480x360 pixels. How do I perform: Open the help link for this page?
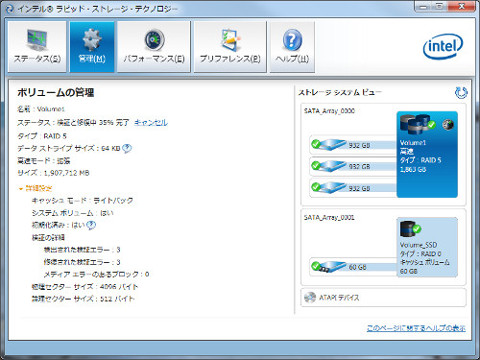coord(416,328)
